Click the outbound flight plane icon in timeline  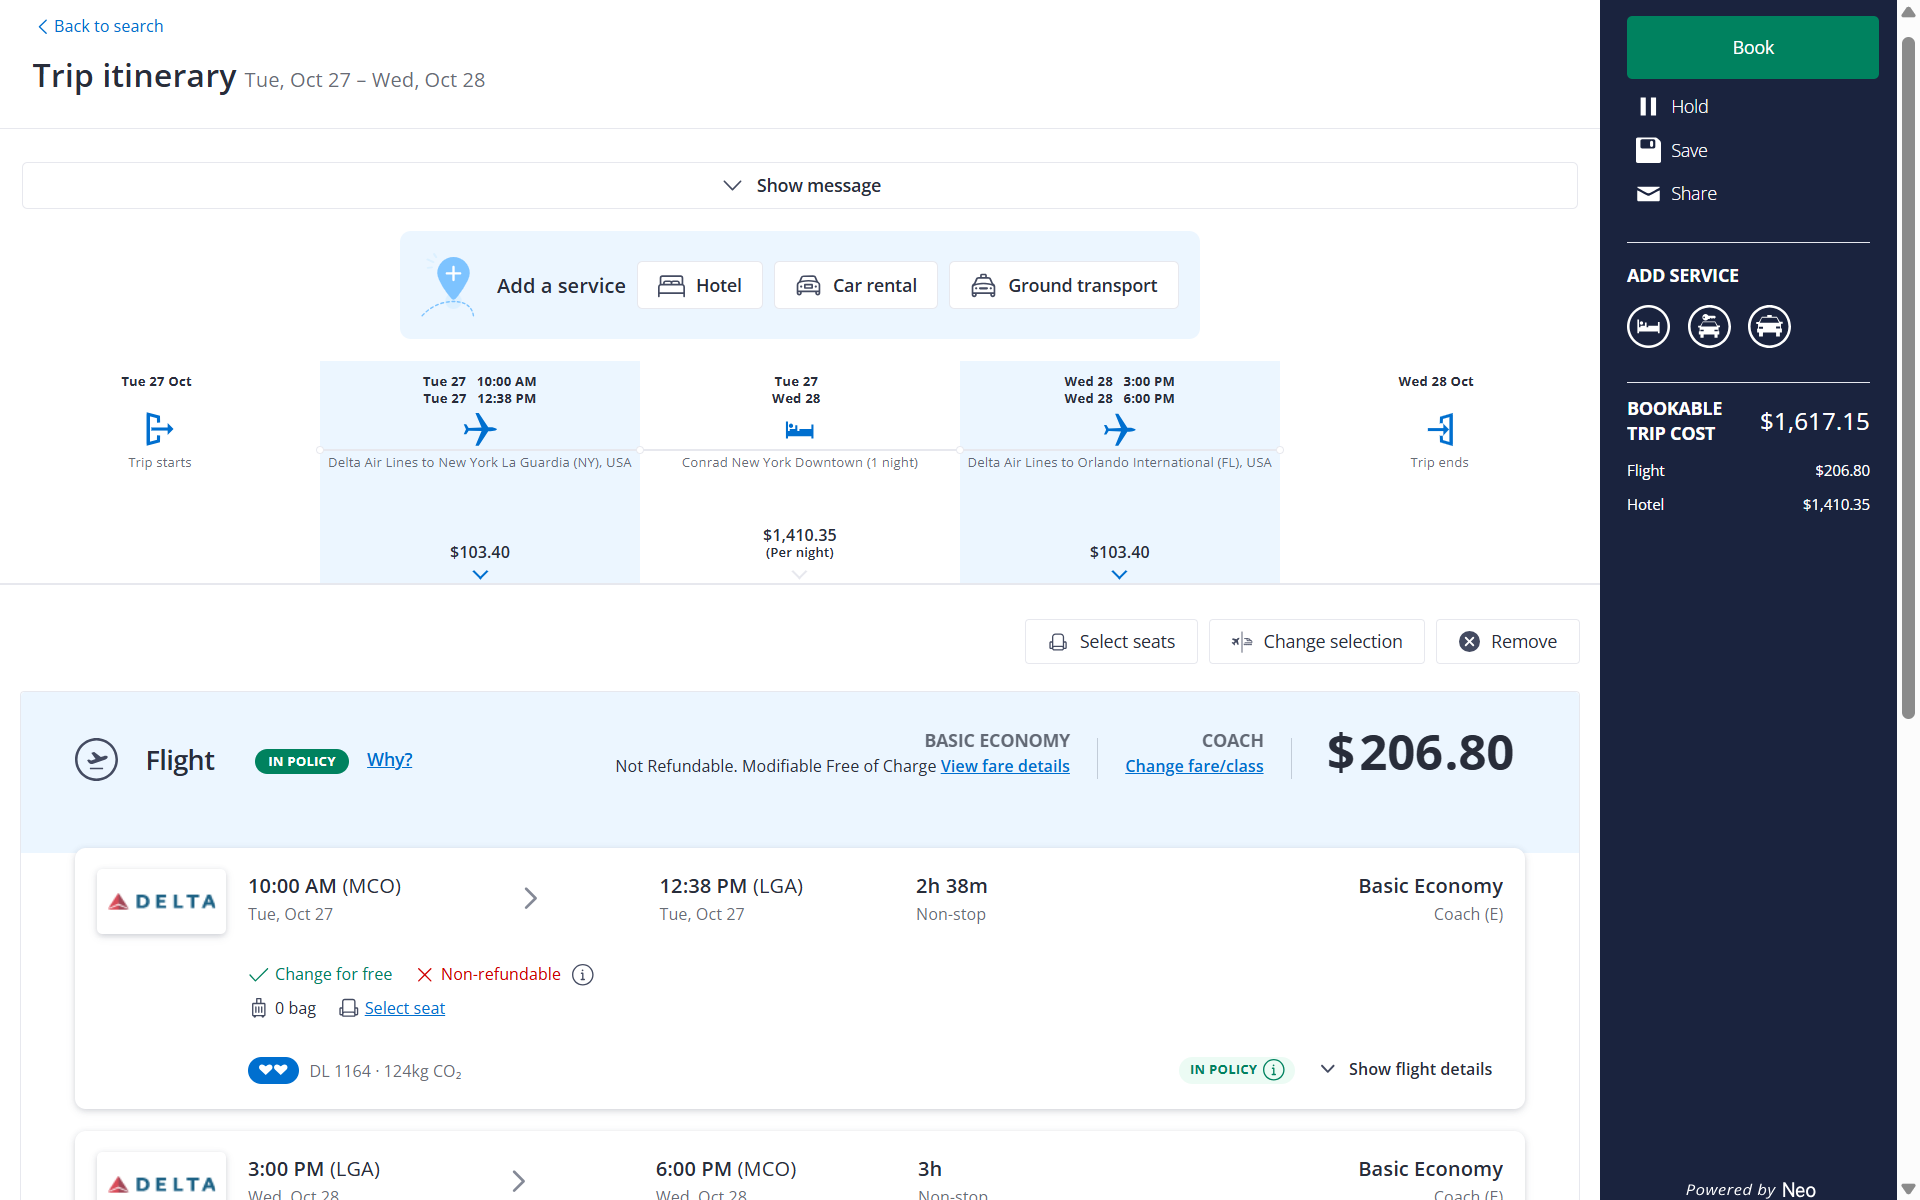(480, 430)
